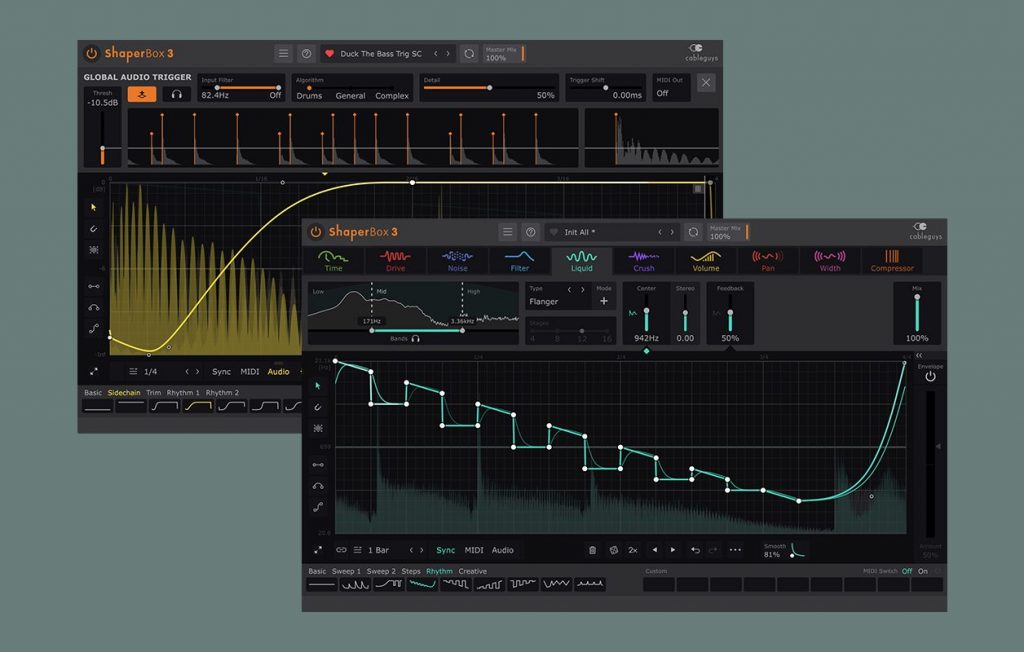Click the reload icon next to Duck The Bass preset
1024x652 pixels.
pos(469,54)
